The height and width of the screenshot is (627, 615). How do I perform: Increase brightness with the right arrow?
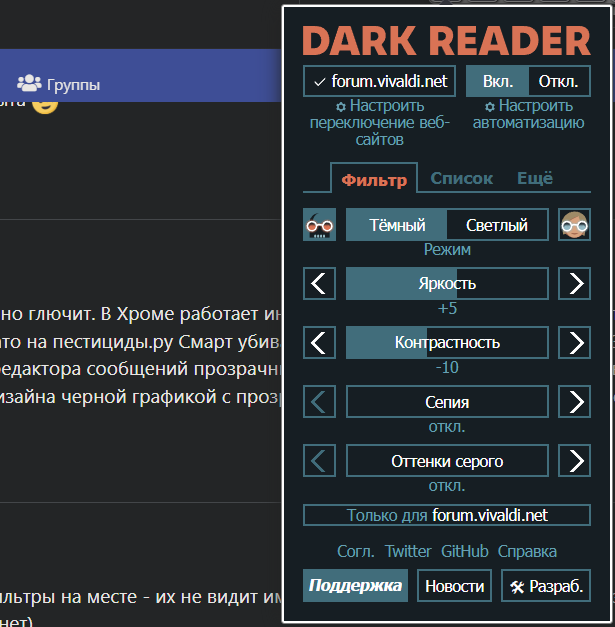click(574, 284)
